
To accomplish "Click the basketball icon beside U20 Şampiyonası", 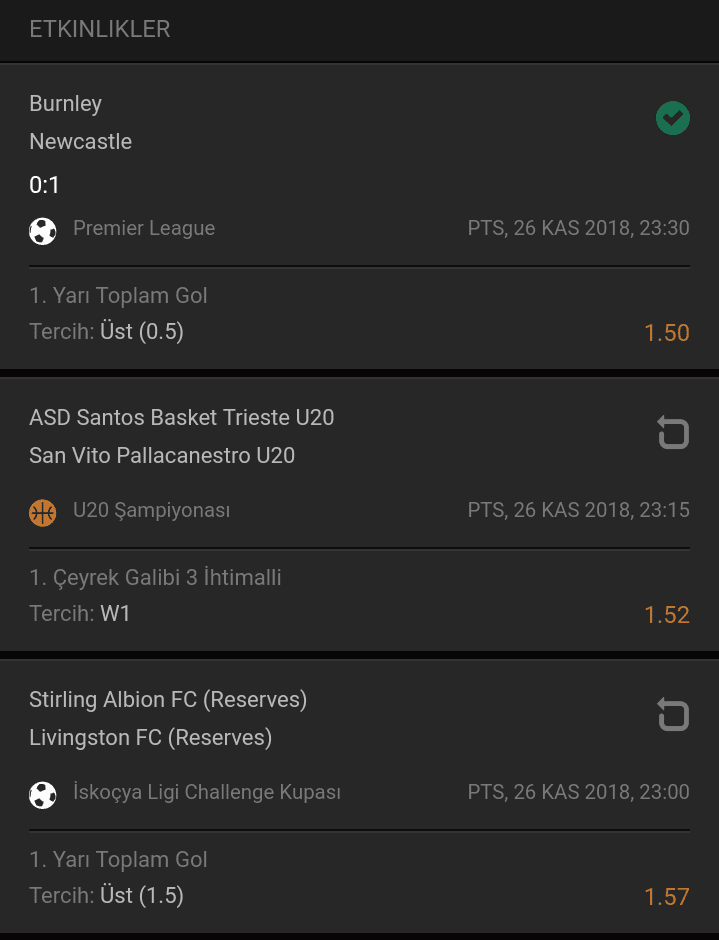I will tap(43, 513).
